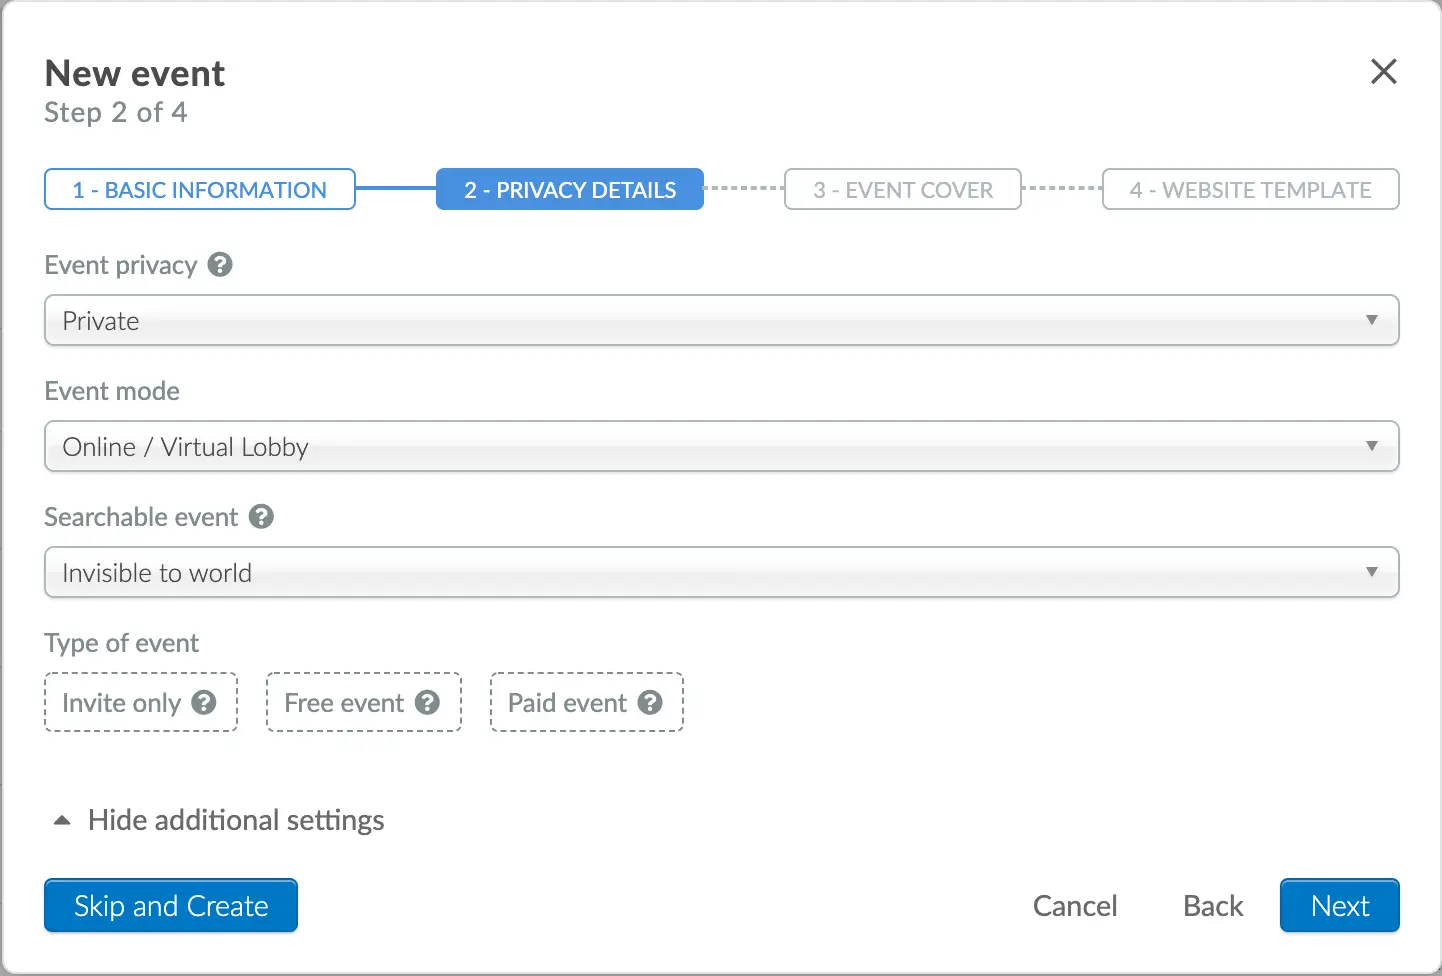Open the Event mode dropdown
This screenshot has height=976, width=1442.
pyautogui.click(x=722, y=446)
